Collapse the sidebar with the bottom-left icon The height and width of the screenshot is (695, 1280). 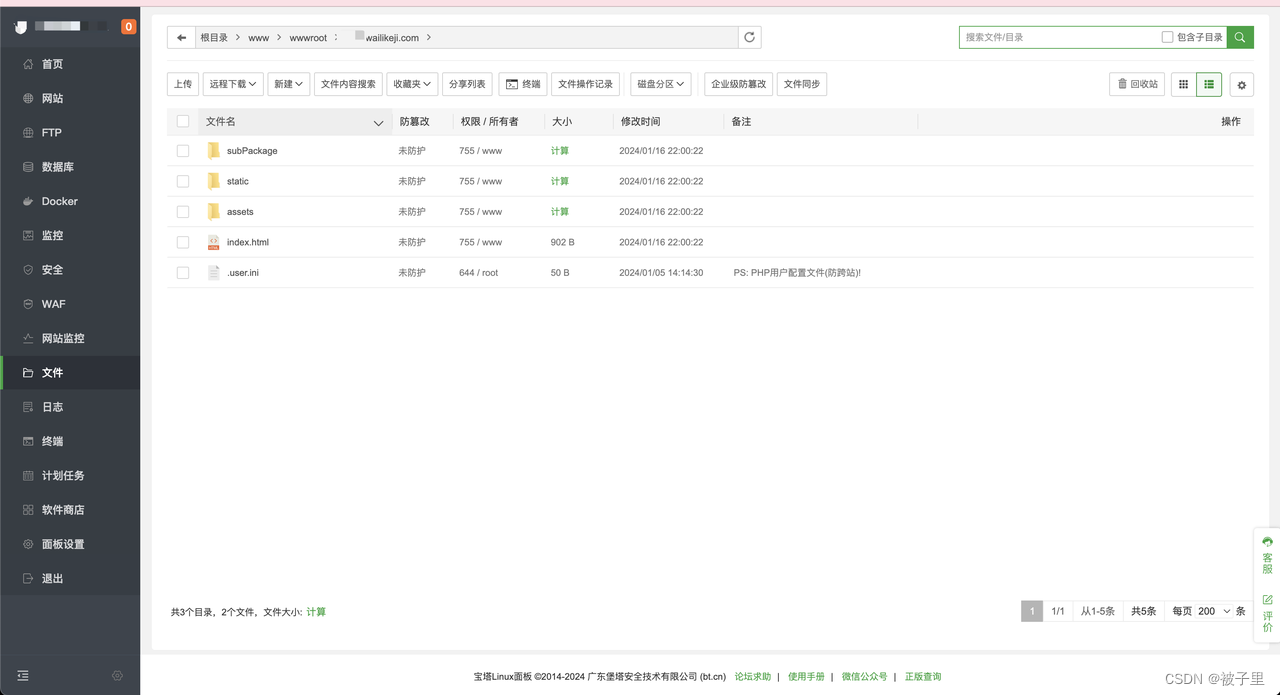tap(23, 676)
